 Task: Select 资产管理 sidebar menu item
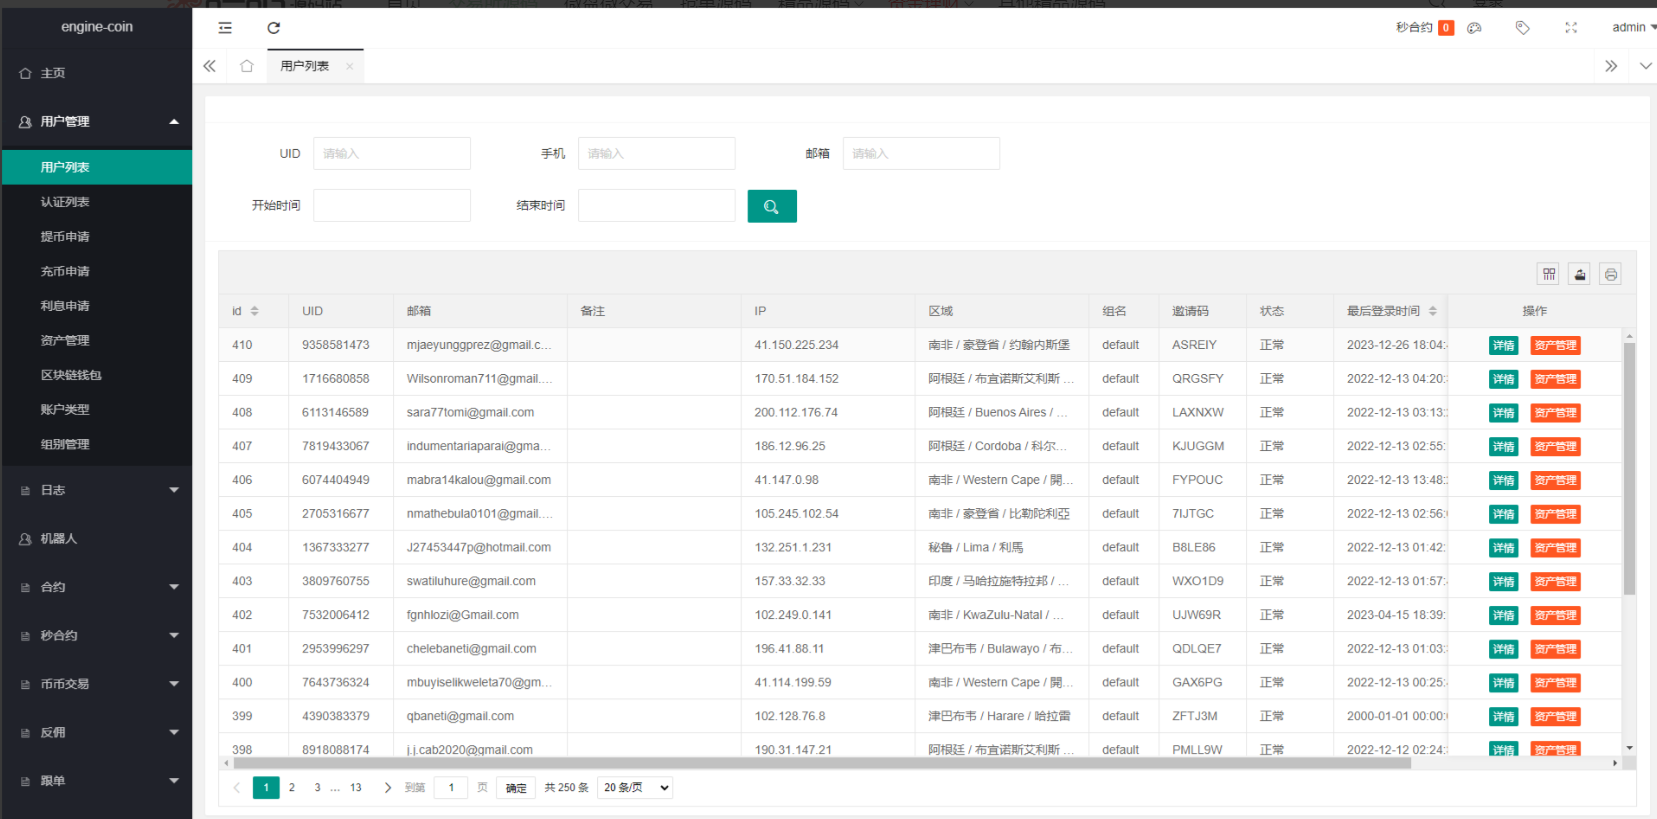pos(65,341)
